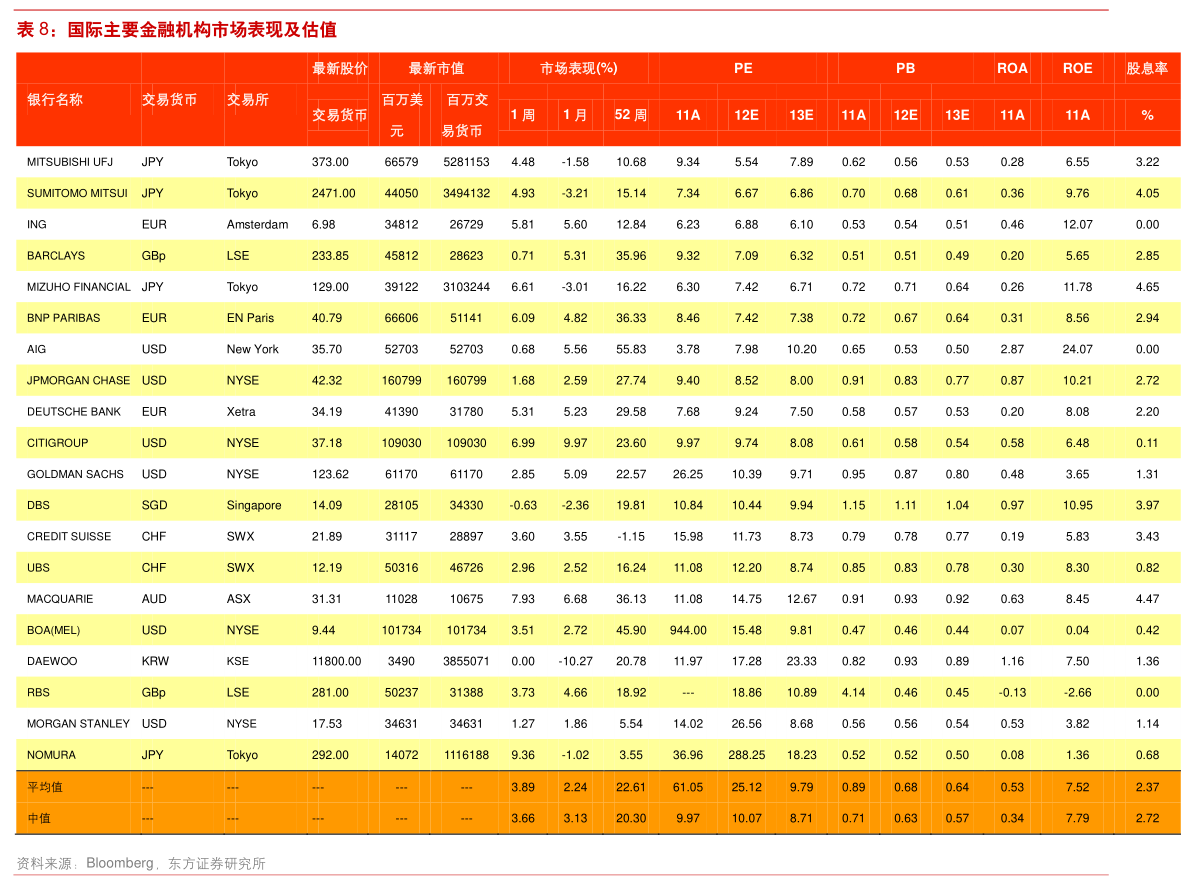Click the NOMURA row label
This screenshot has height=890, width=1191.
coord(52,754)
